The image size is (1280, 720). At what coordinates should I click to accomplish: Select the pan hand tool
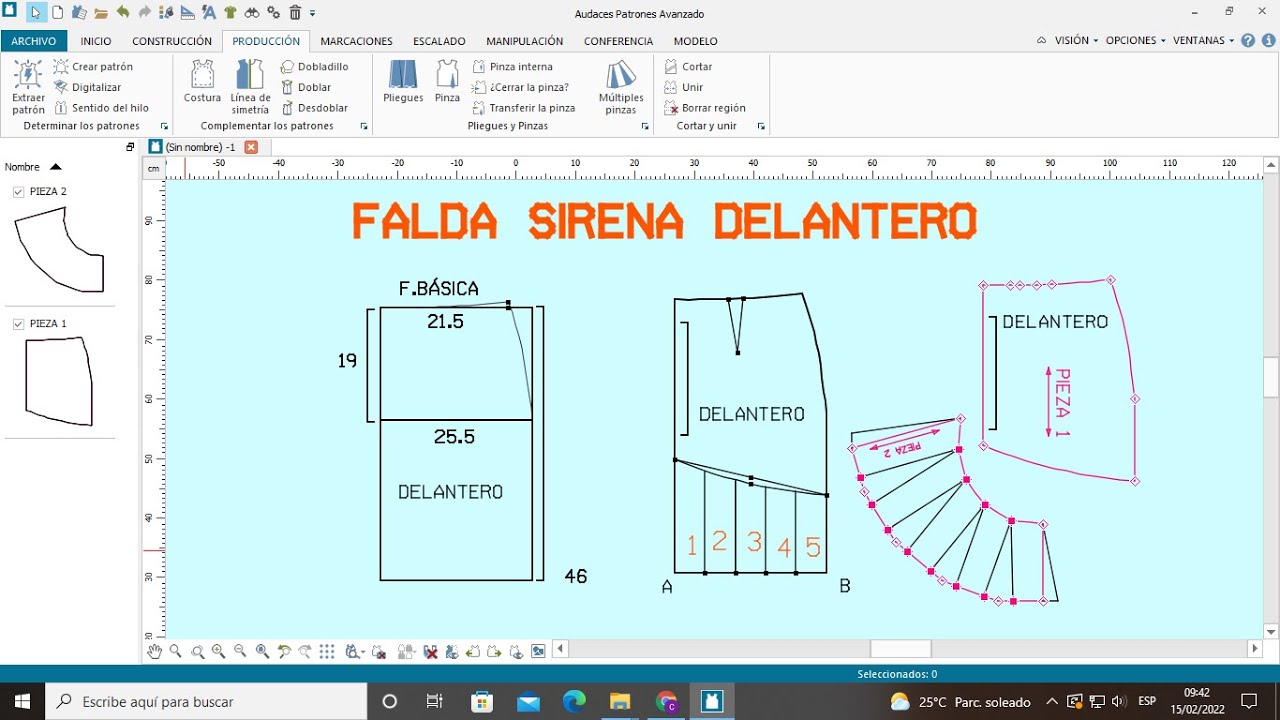154,651
